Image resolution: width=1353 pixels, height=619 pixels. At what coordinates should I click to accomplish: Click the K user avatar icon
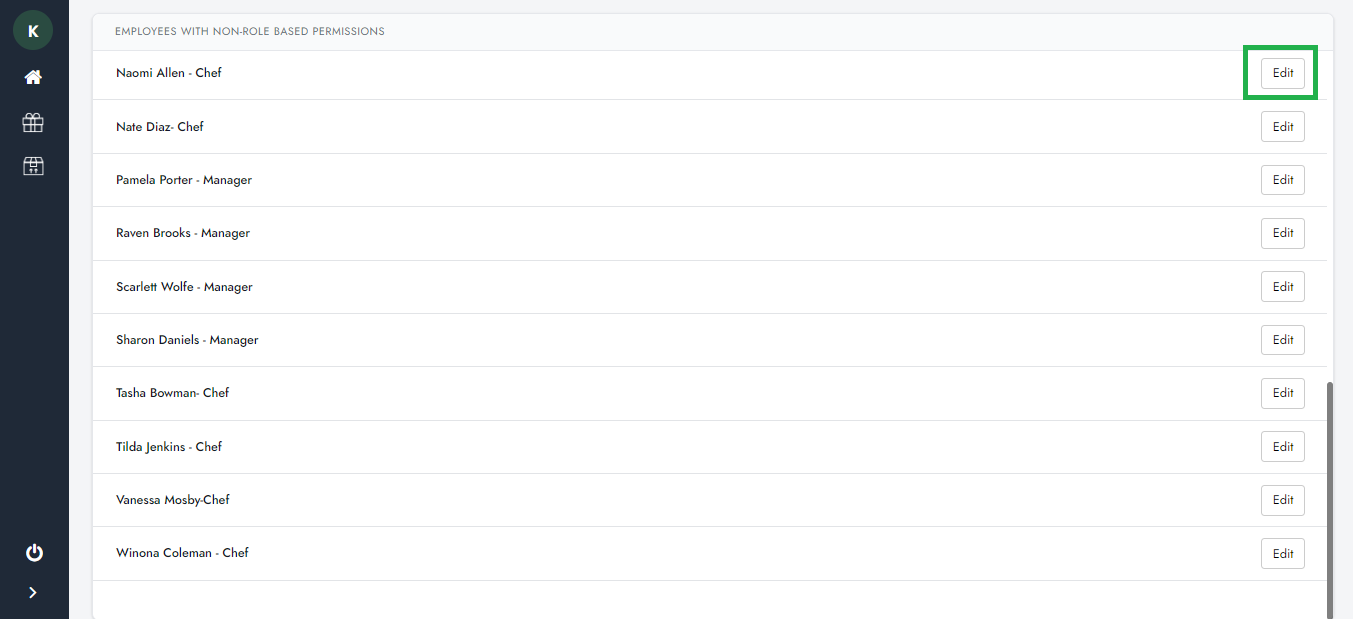pyautogui.click(x=33, y=31)
